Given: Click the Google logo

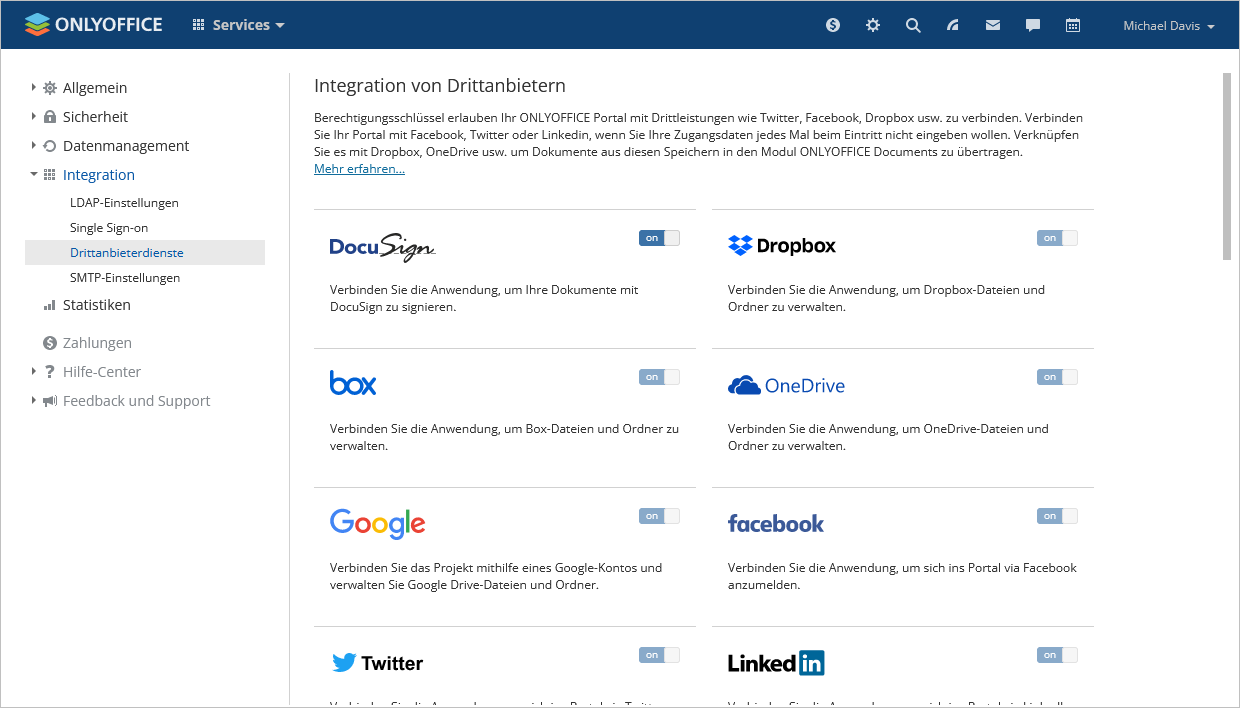Looking at the screenshot, I should [x=378, y=524].
